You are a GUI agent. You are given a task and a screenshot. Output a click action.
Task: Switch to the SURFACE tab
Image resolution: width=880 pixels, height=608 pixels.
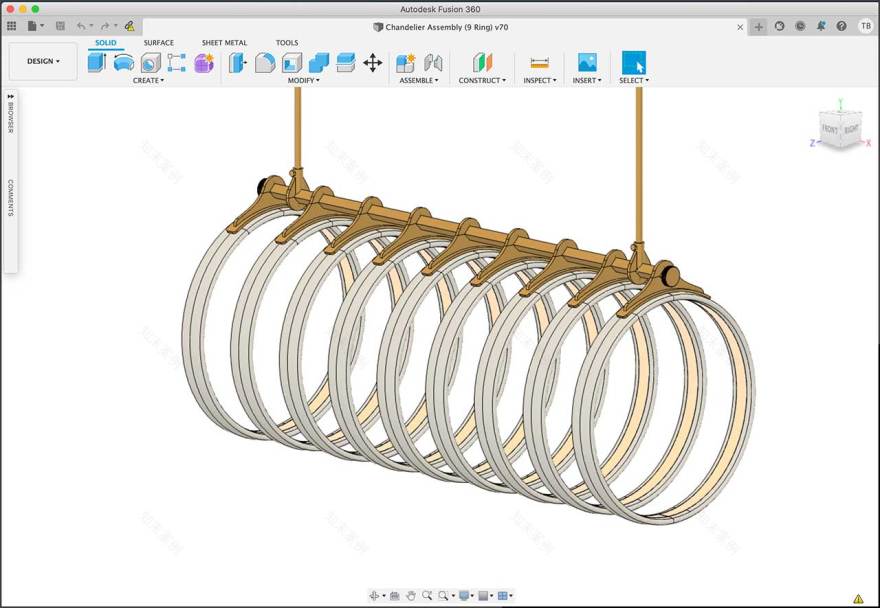click(158, 43)
